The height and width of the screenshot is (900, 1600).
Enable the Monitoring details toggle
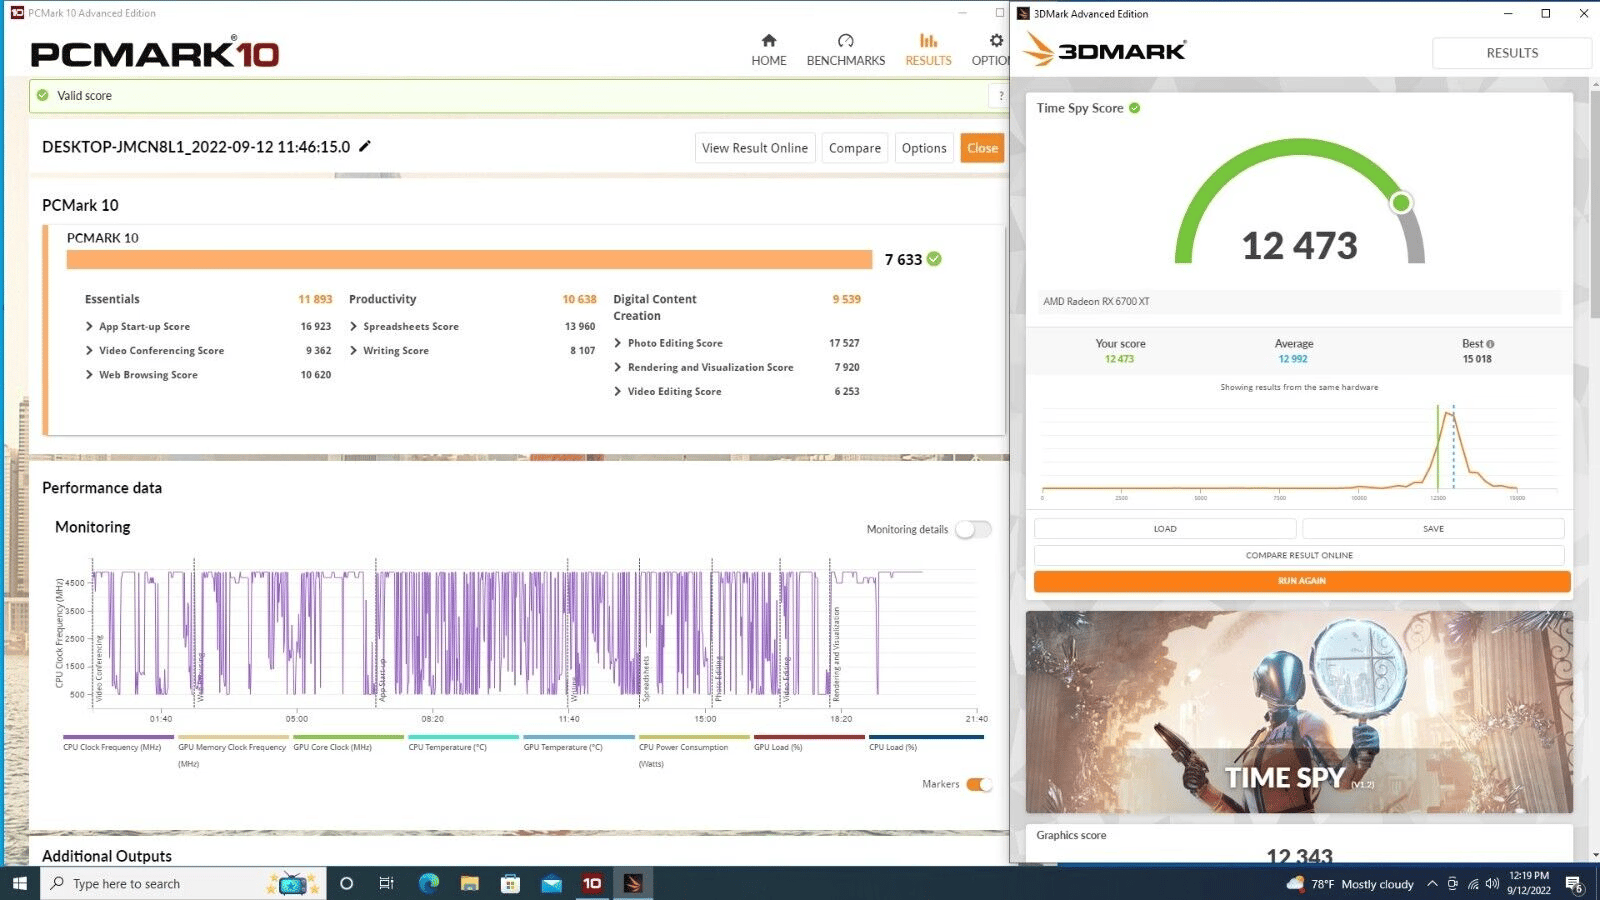click(973, 529)
